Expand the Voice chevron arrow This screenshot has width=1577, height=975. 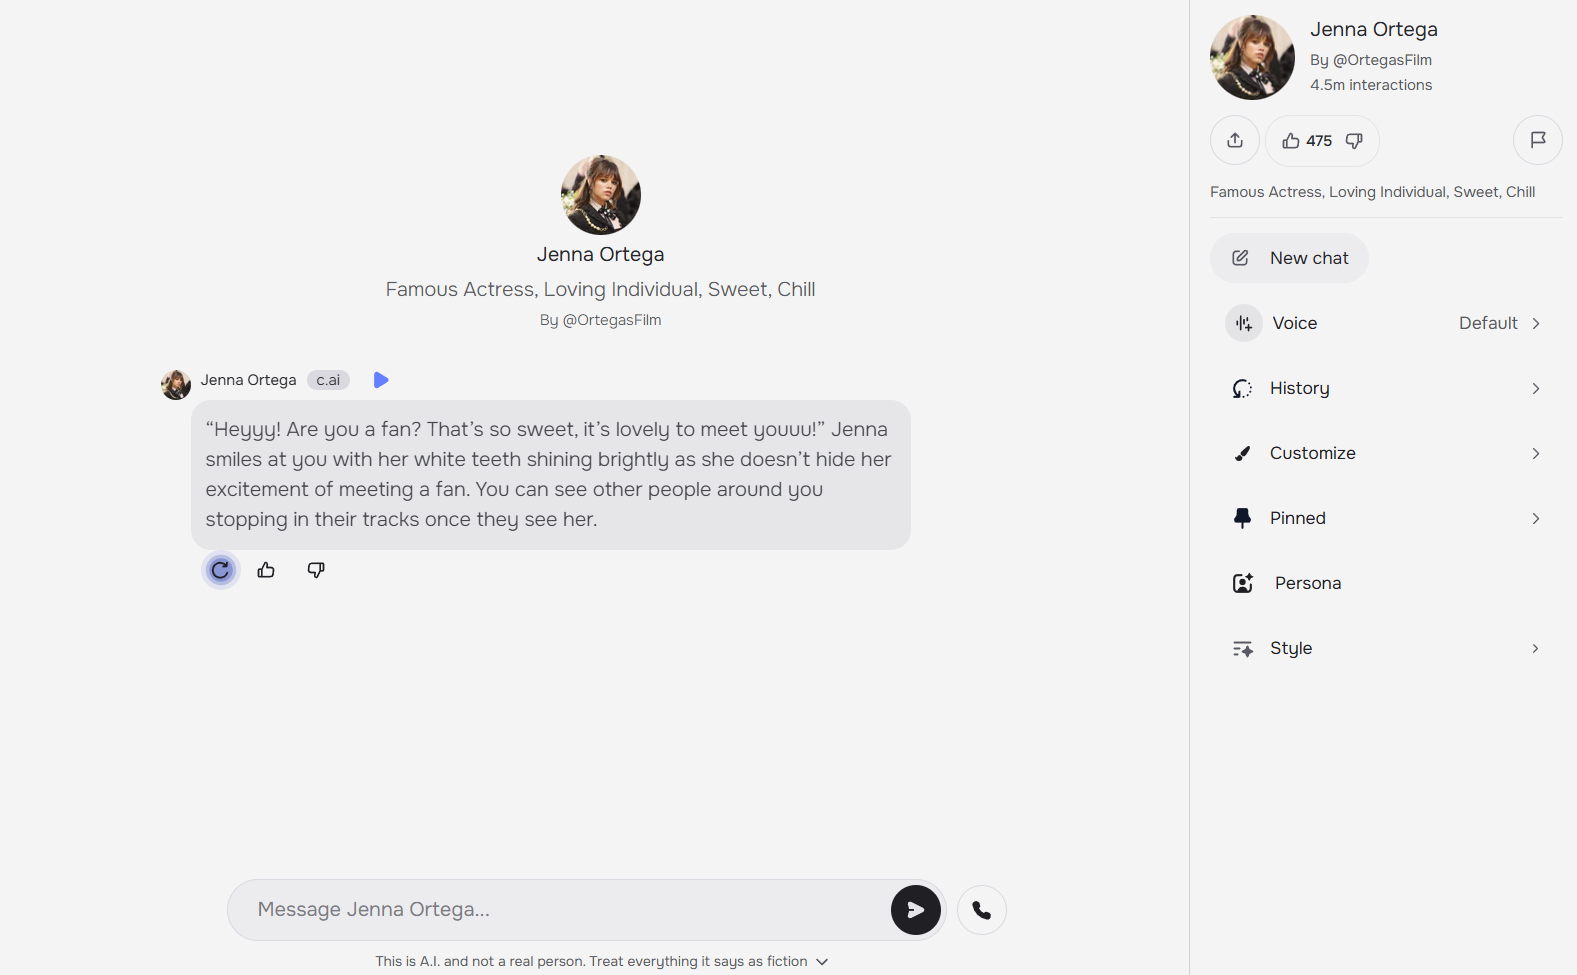tap(1536, 323)
